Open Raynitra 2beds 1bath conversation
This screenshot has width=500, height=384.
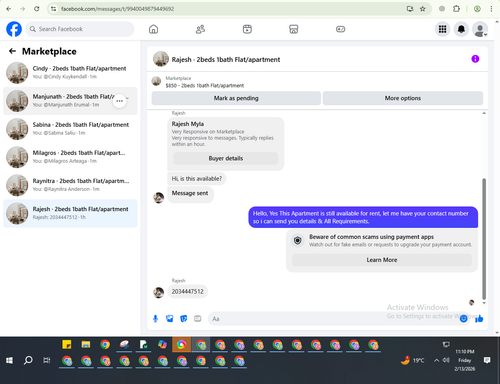70,185
